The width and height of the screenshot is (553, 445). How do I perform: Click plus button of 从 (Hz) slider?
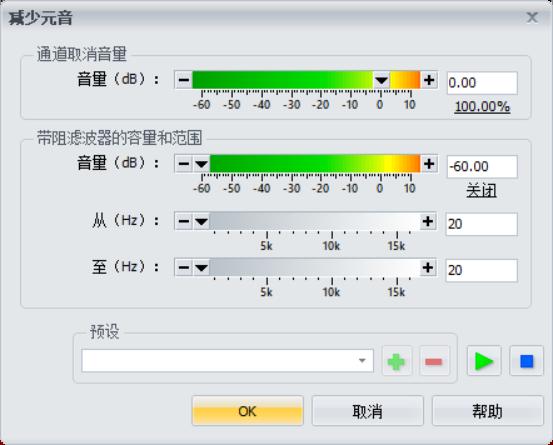click(x=428, y=221)
